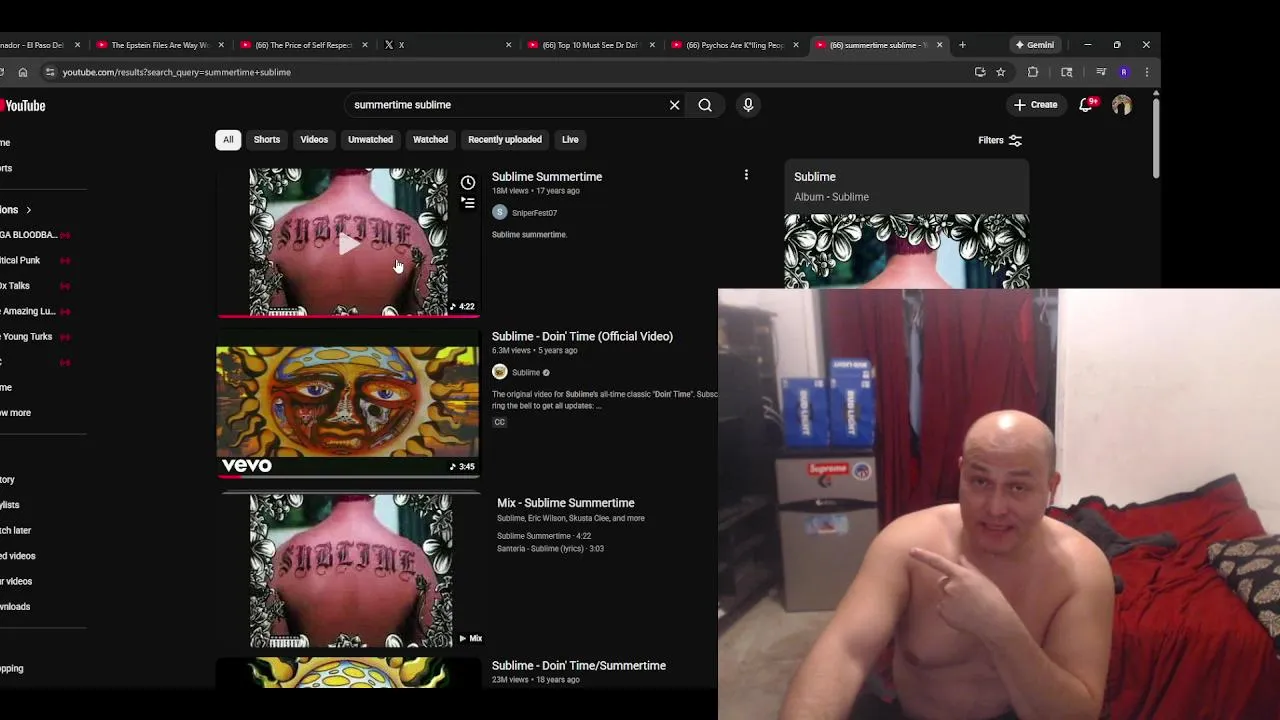Open YouTube notifications bell
Image resolution: width=1280 pixels, height=720 pixels.
coord(1086,104)
